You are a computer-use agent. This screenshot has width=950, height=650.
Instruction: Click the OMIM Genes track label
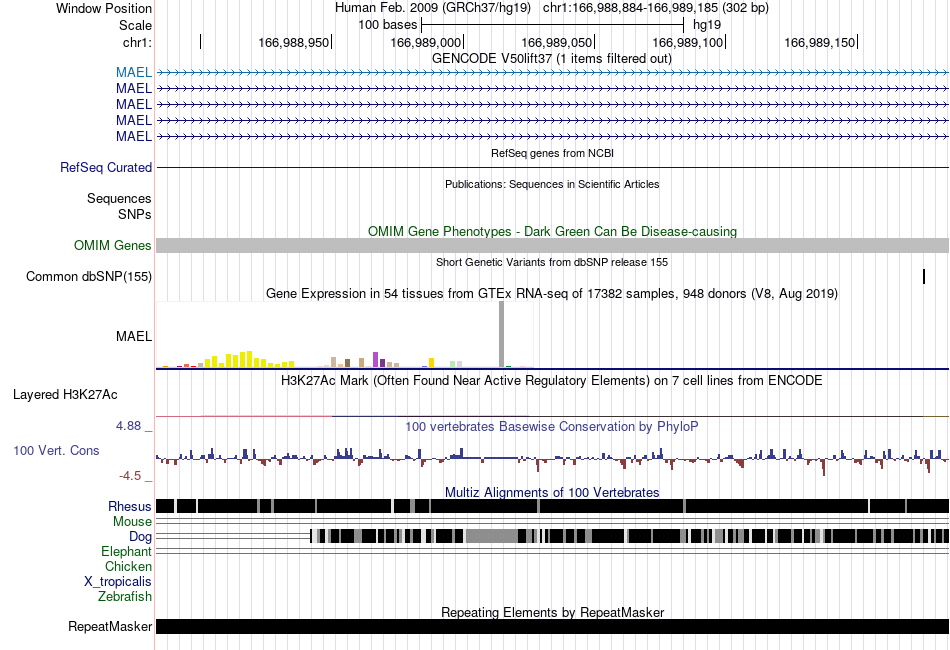click(112, 245)
